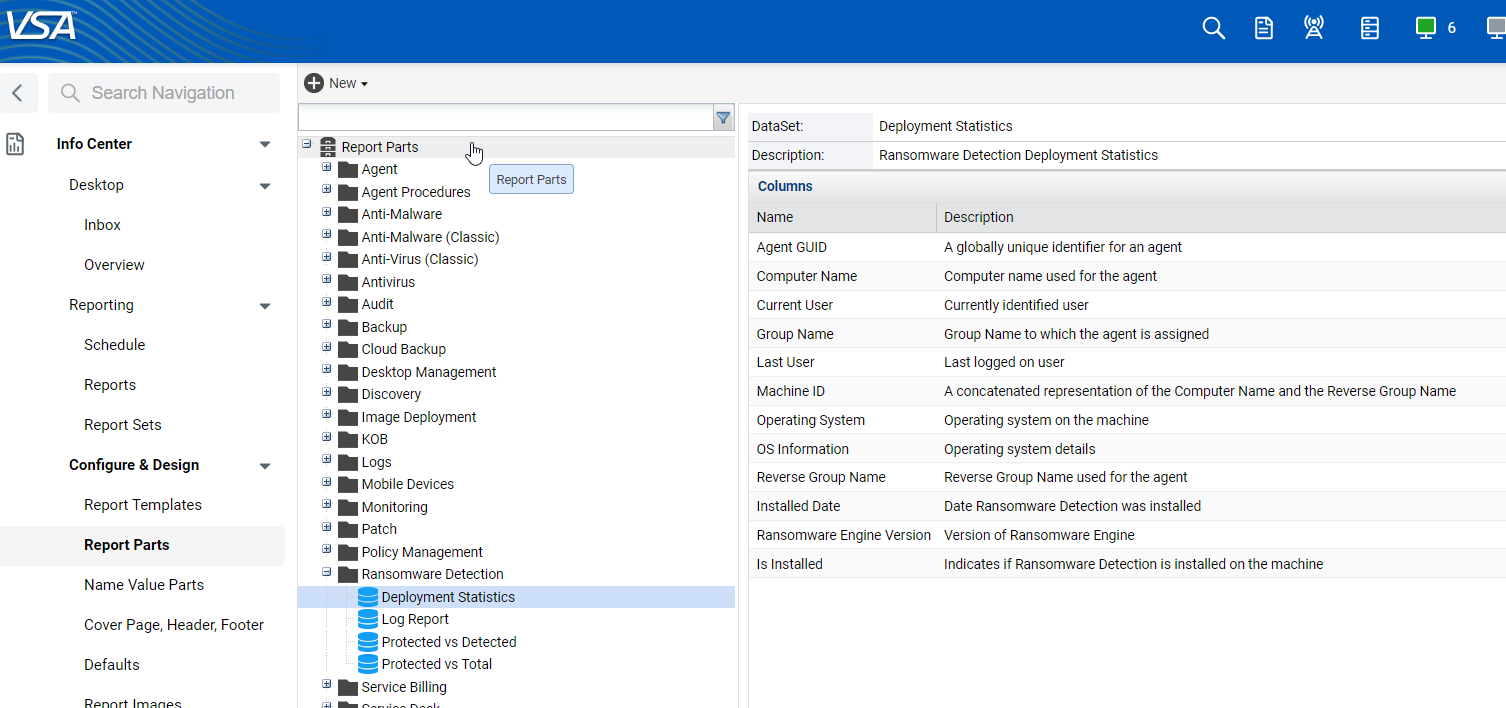This screenshot has width=1506, height=708.
Task: Click the Patch folder icon
Action: tap(348, 529)
